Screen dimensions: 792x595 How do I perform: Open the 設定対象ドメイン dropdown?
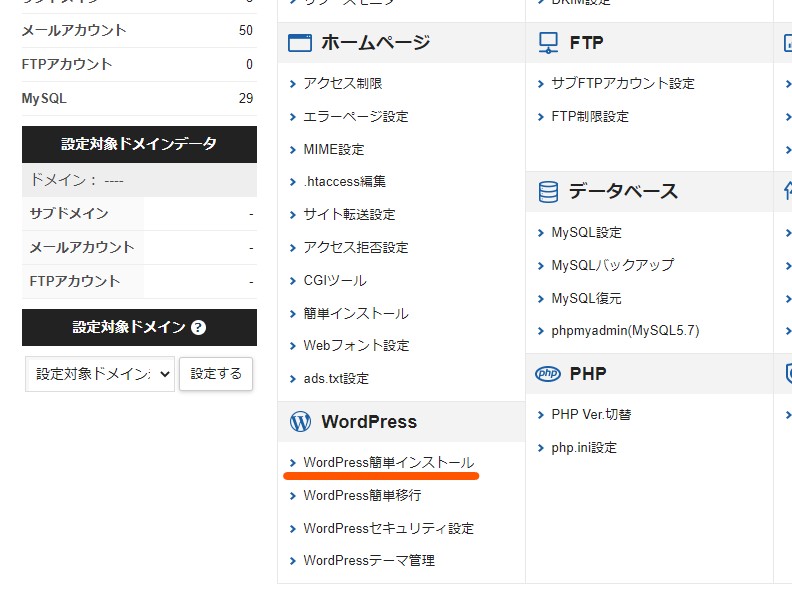click(x=100, y=374)
